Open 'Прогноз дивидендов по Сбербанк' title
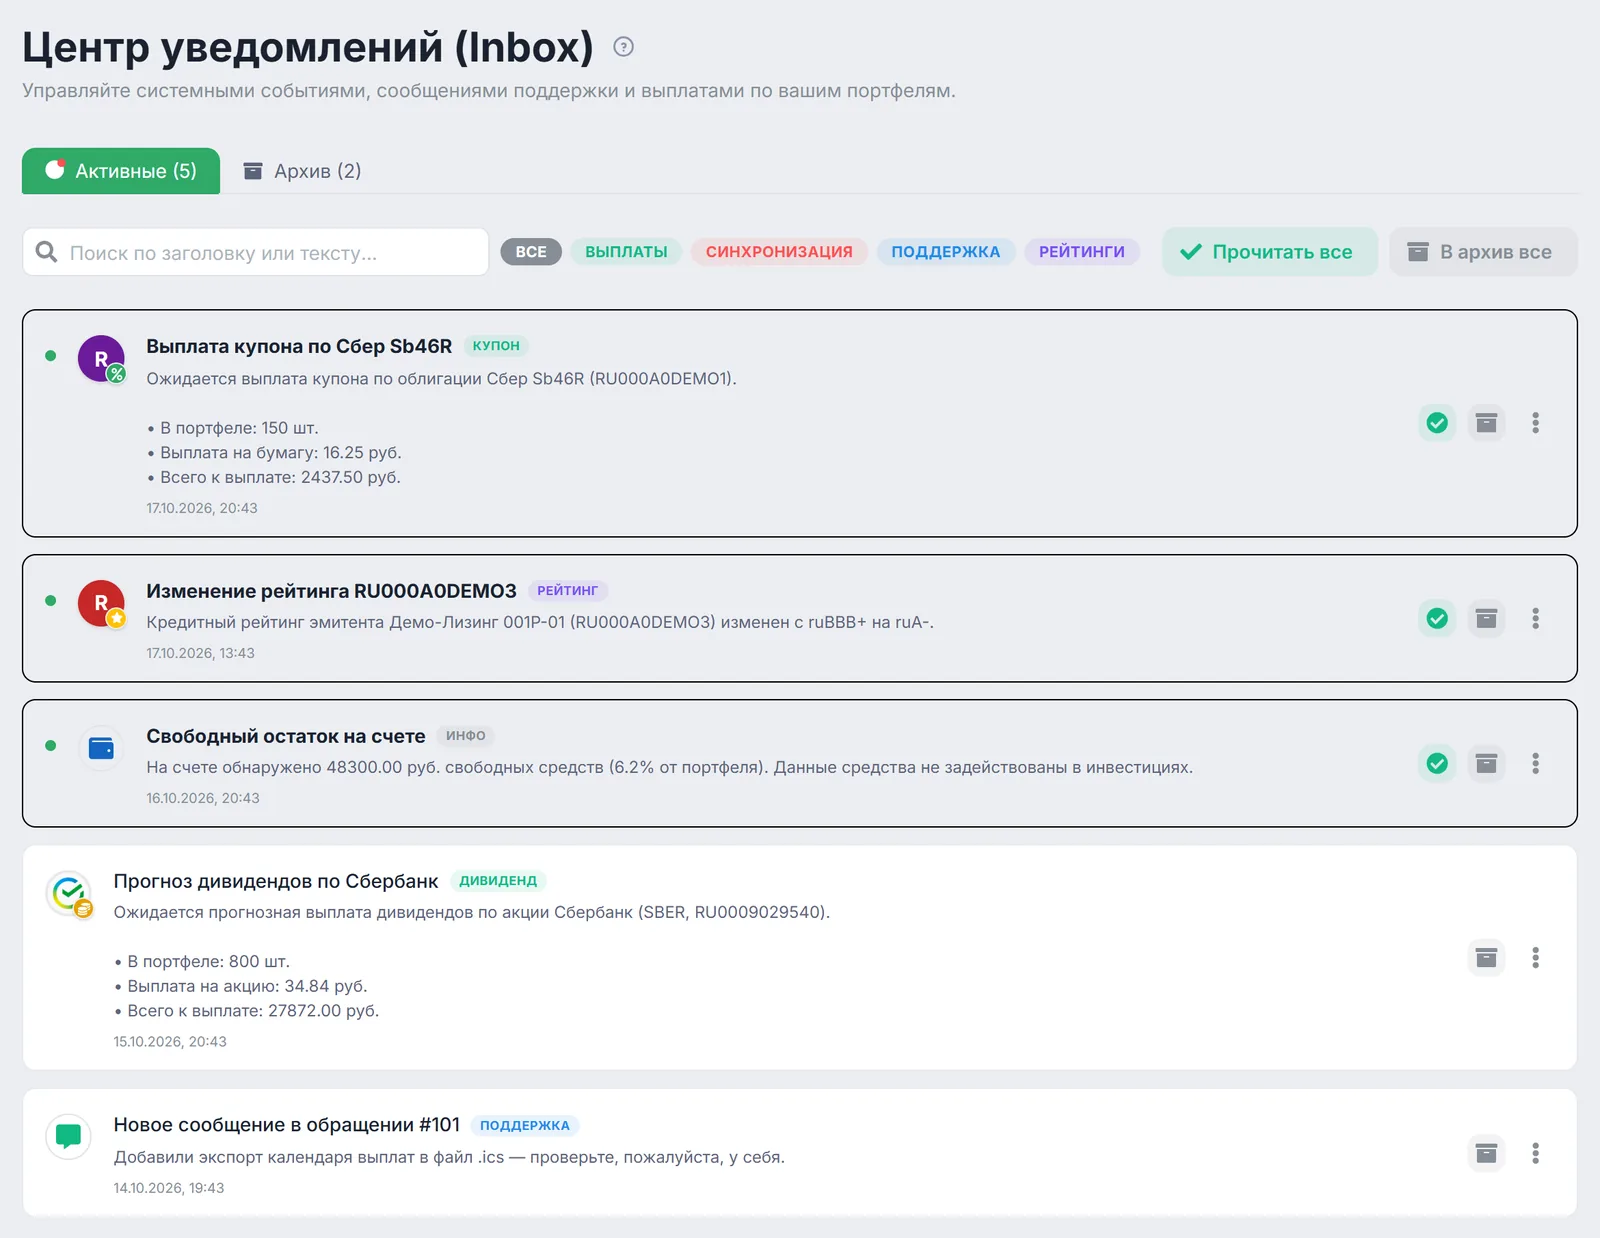 (x=276, y=881)
